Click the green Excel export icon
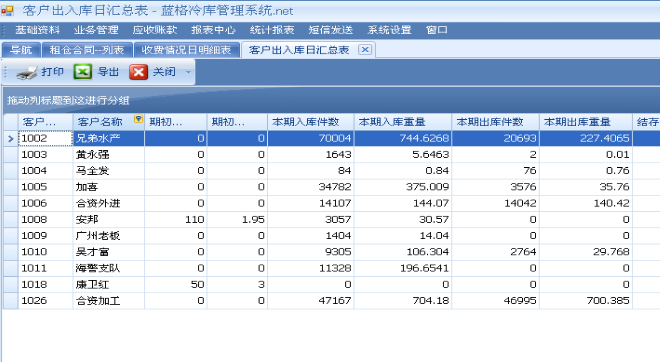The height and width of the screenshot is (362, 660). [82, 72]
